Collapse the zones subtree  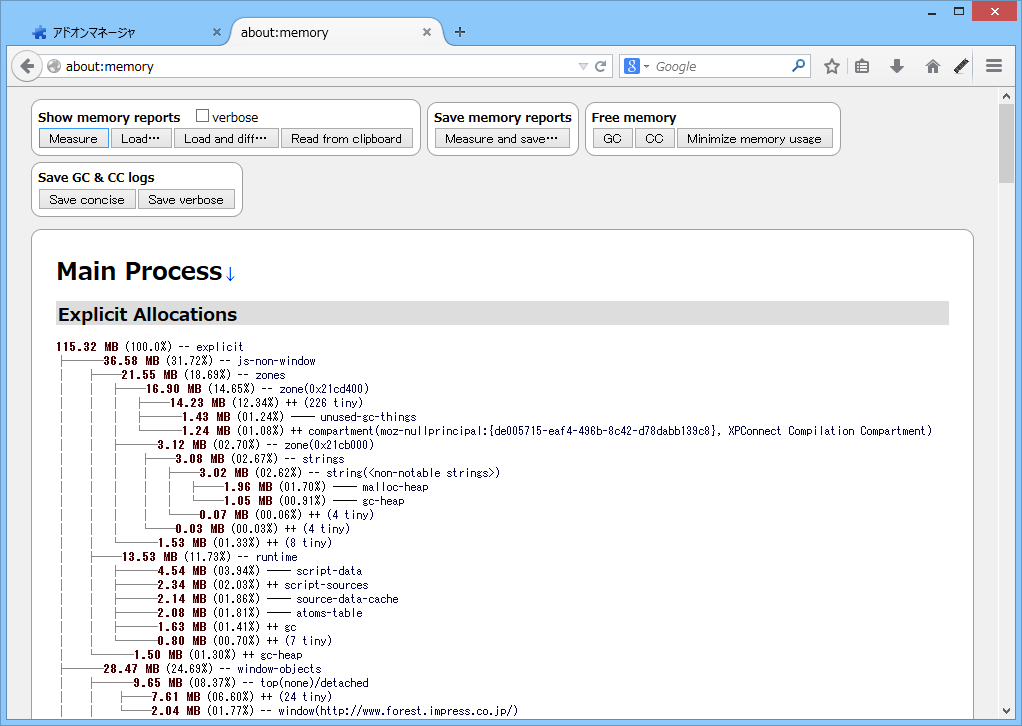click(x=203, y=375)
